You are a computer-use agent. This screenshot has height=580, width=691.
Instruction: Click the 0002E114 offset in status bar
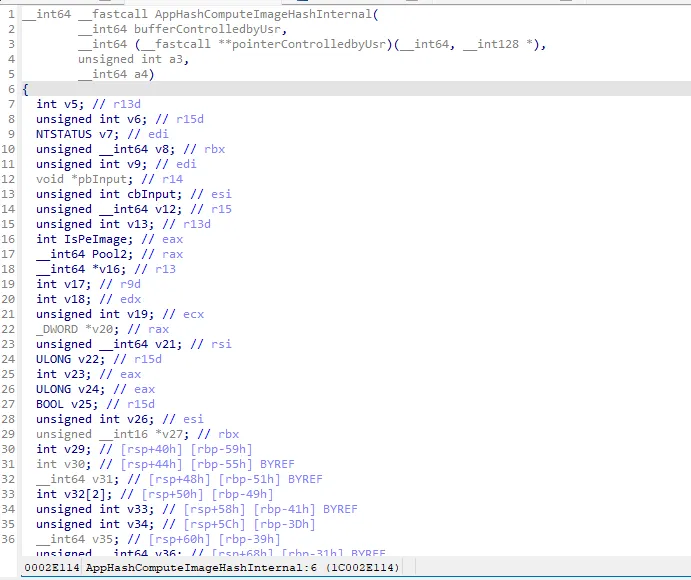pyautogui.click(x=51, y=567)
